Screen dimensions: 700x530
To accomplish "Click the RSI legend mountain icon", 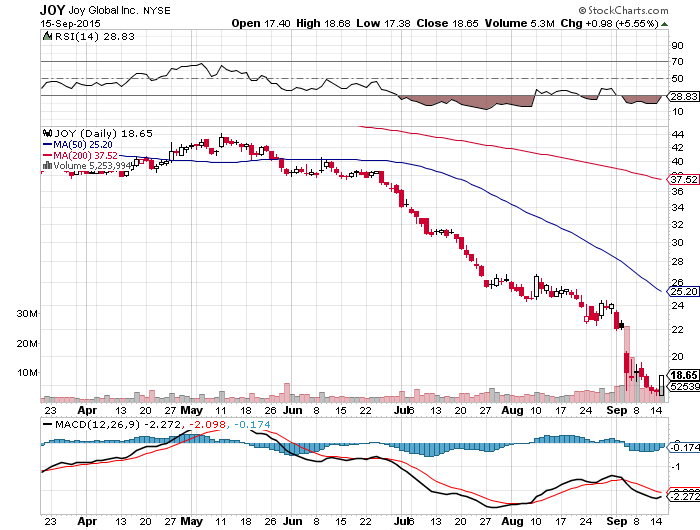I will 47,36.
